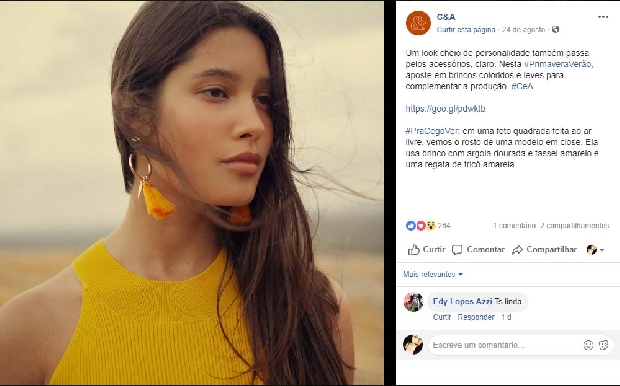Viewport: 620px width, 386px height.
Task: Open the emoji picker in comment box
Action: tap(588, 345)
